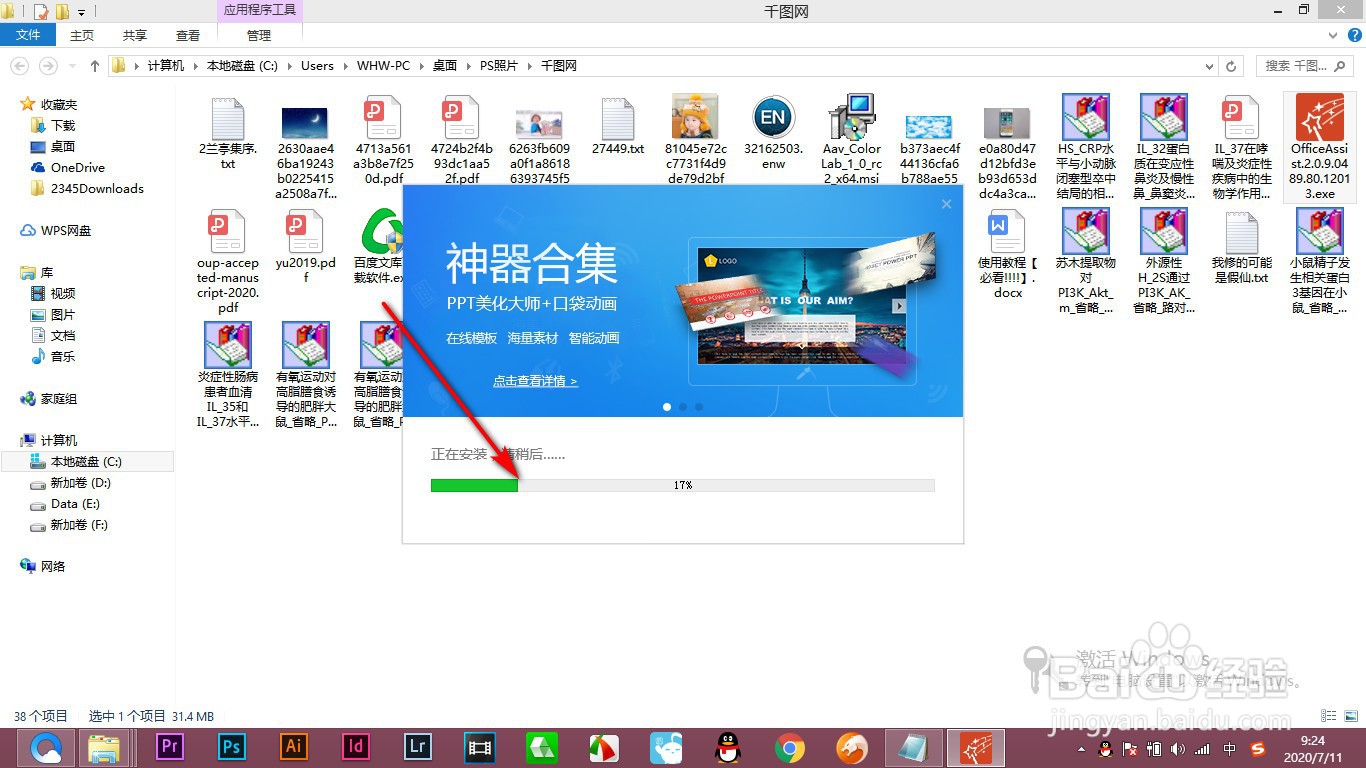1366x768 pixels.
Task: Select the third carousel dot in installer
Action: pyautogui.click(x=699, y=407)
